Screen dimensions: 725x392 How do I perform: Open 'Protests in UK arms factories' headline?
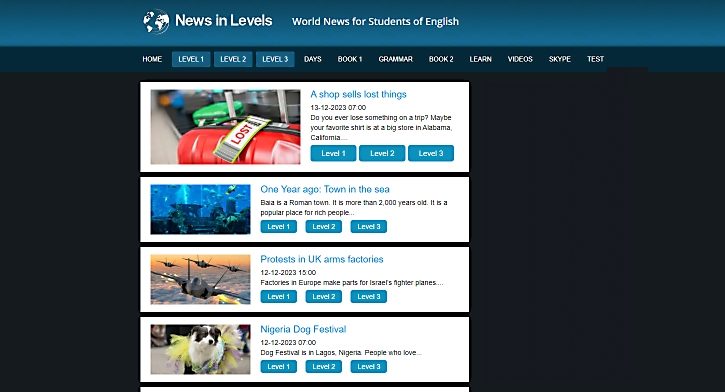point(322,259)
